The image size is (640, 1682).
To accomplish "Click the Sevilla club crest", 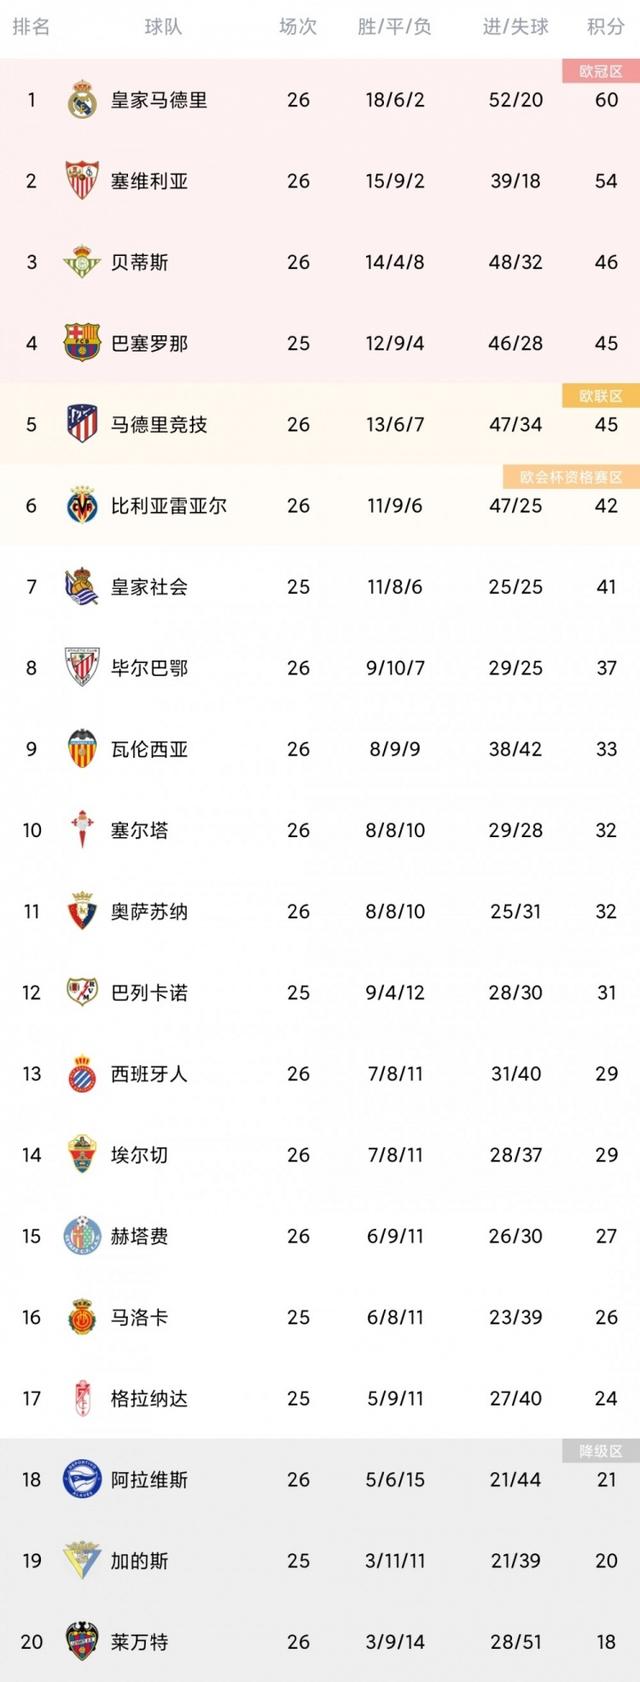I will [81, 181].
